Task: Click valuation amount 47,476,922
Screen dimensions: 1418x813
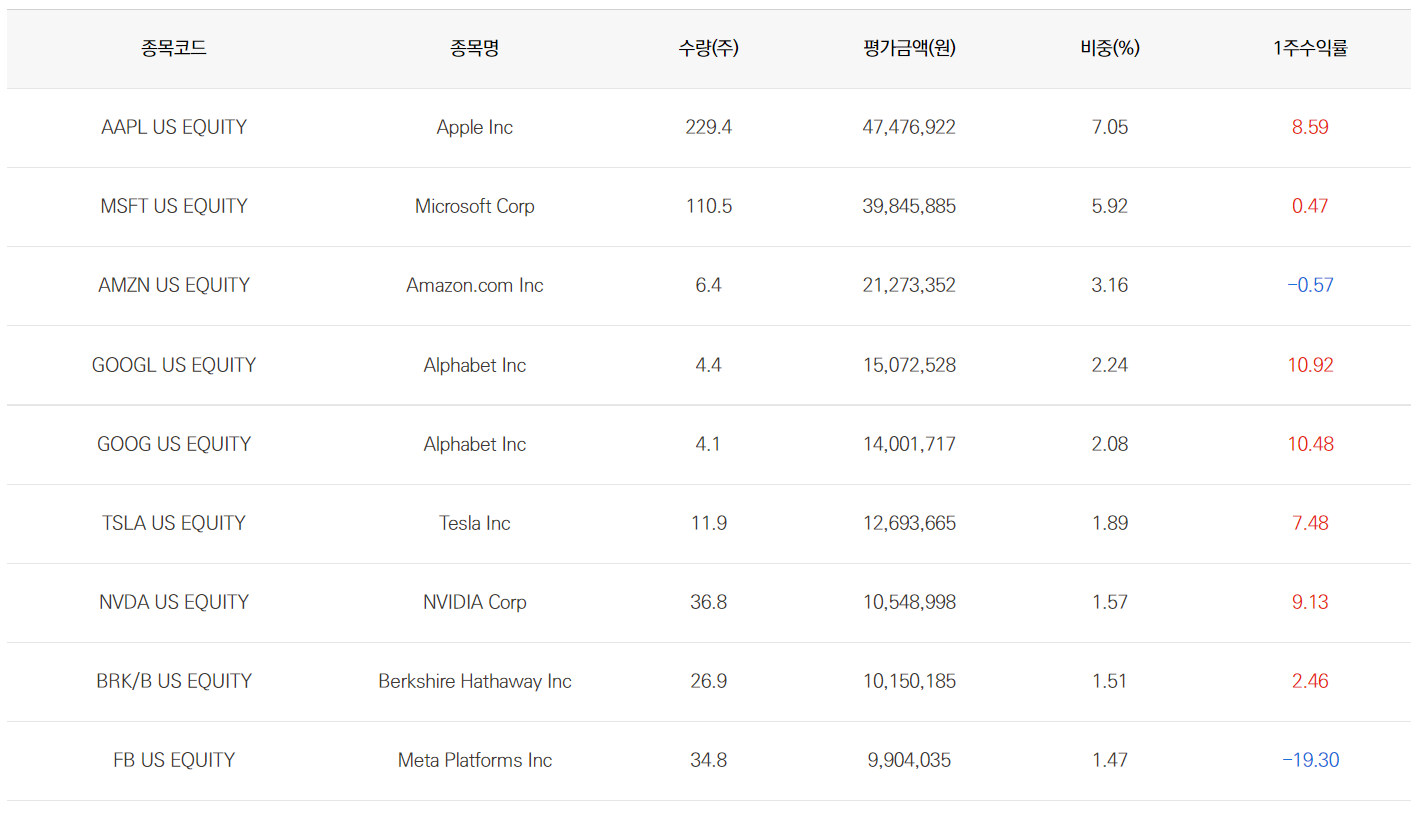Action: click(909, 127)
